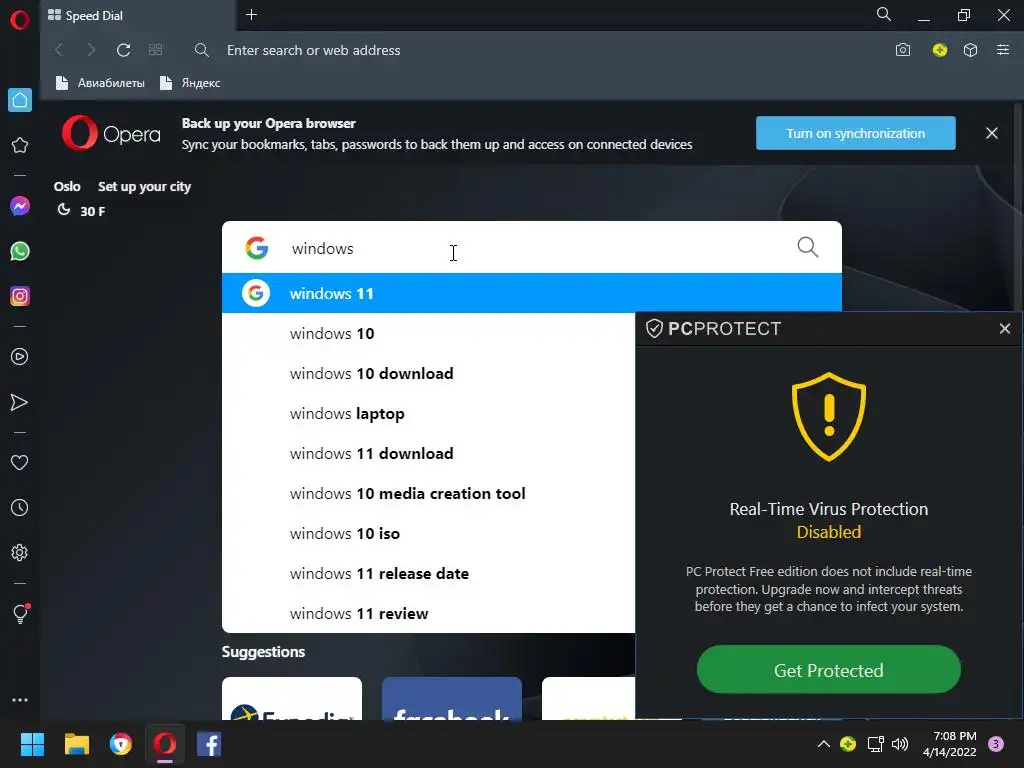This screenshot has height=768, width=1024.
Task: Open the Player sidebar icon
Action: 20,357
